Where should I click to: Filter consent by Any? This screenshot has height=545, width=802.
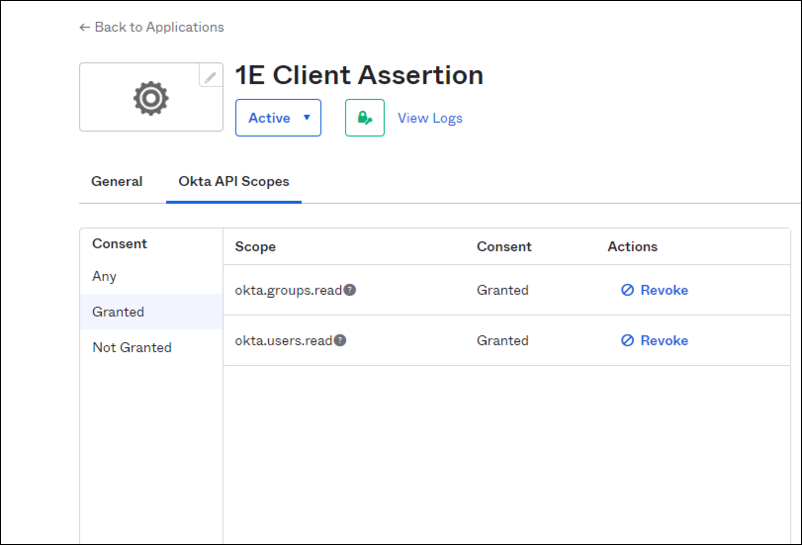105,276
